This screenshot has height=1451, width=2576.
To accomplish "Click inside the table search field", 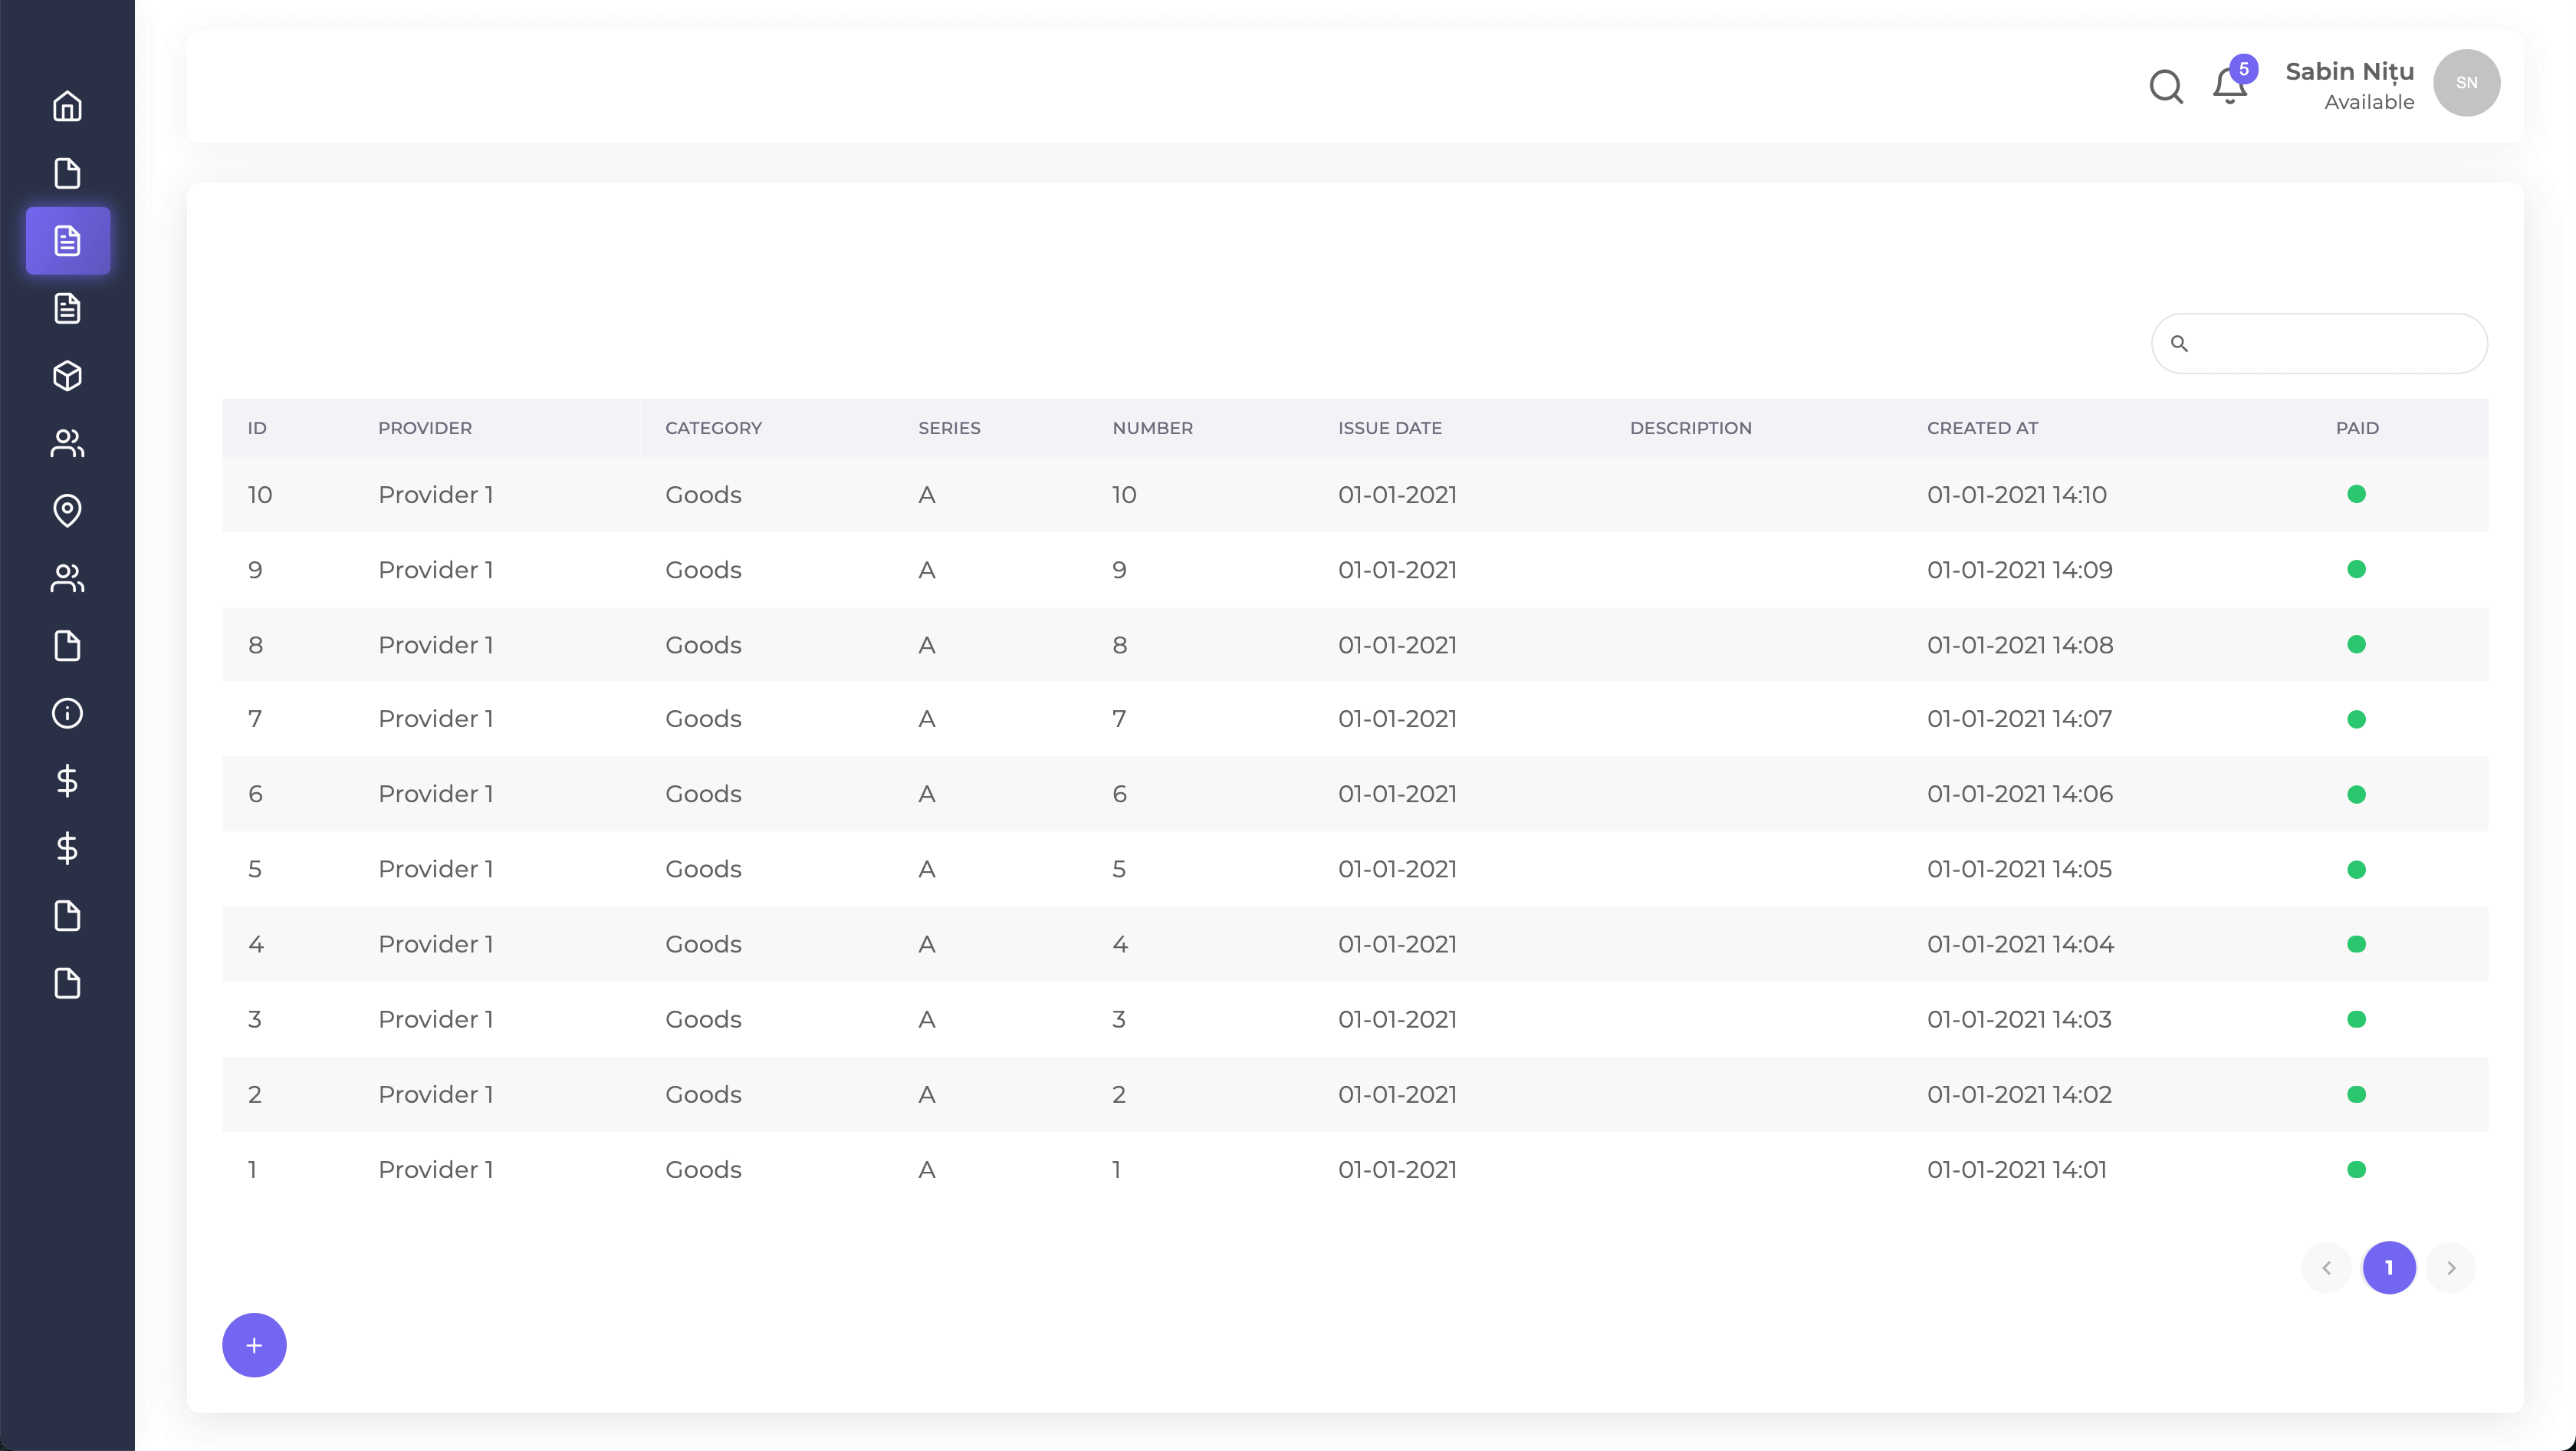I will coord(2318,343).
